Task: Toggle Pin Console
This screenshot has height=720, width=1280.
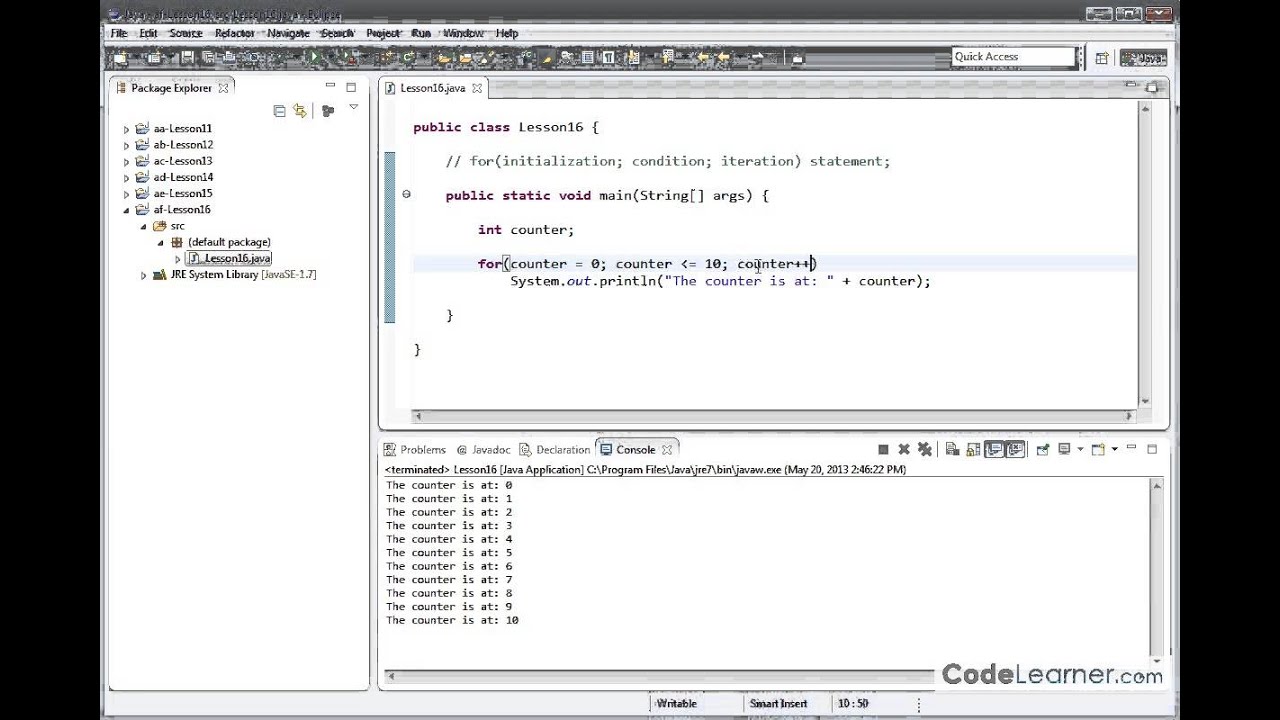Action: (x=1043, y=449)
